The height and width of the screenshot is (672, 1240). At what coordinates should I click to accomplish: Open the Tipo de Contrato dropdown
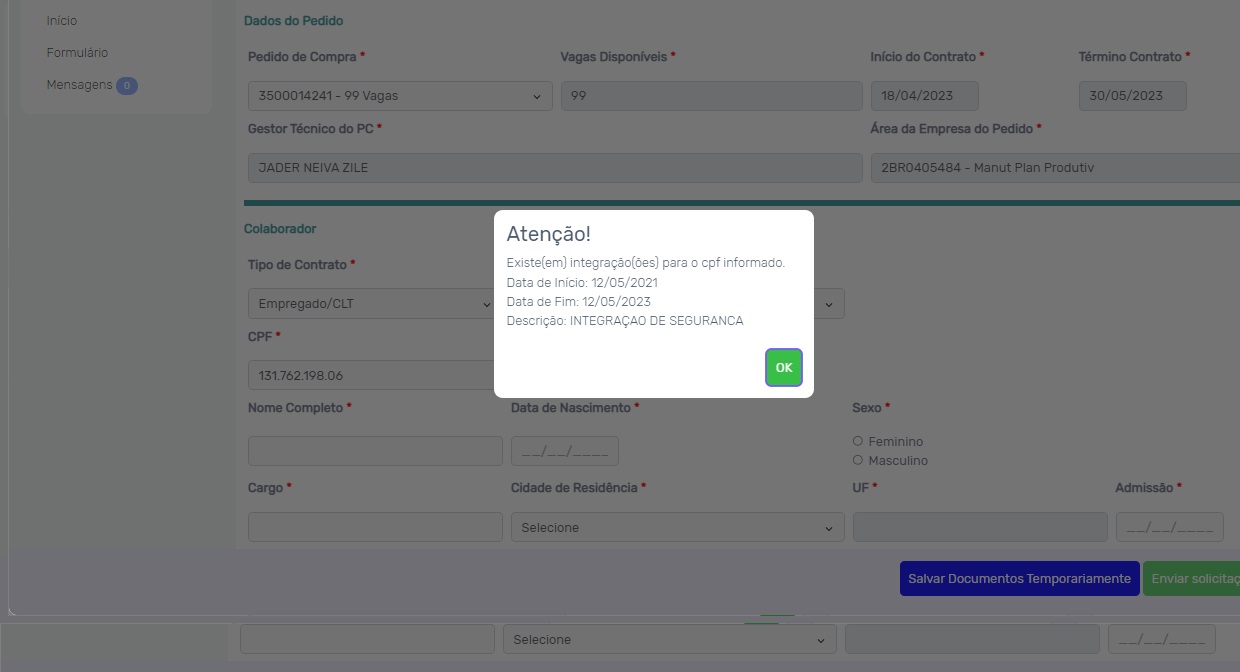coord(370,304)
